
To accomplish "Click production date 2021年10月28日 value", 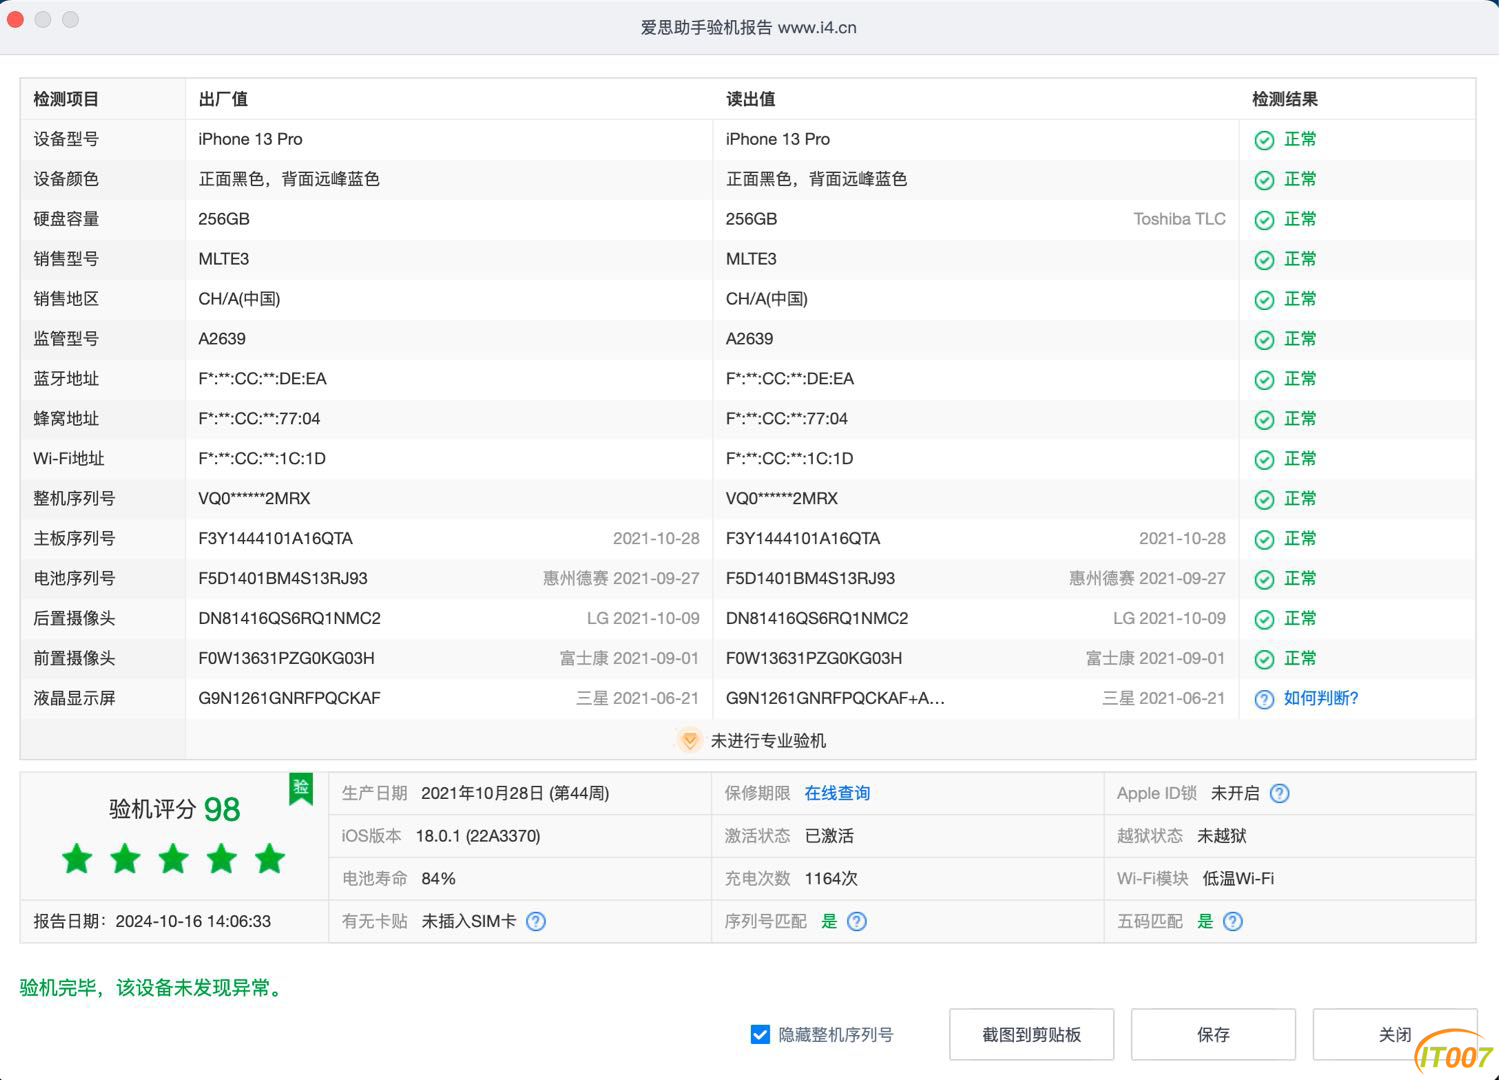I will coord(515,793).
